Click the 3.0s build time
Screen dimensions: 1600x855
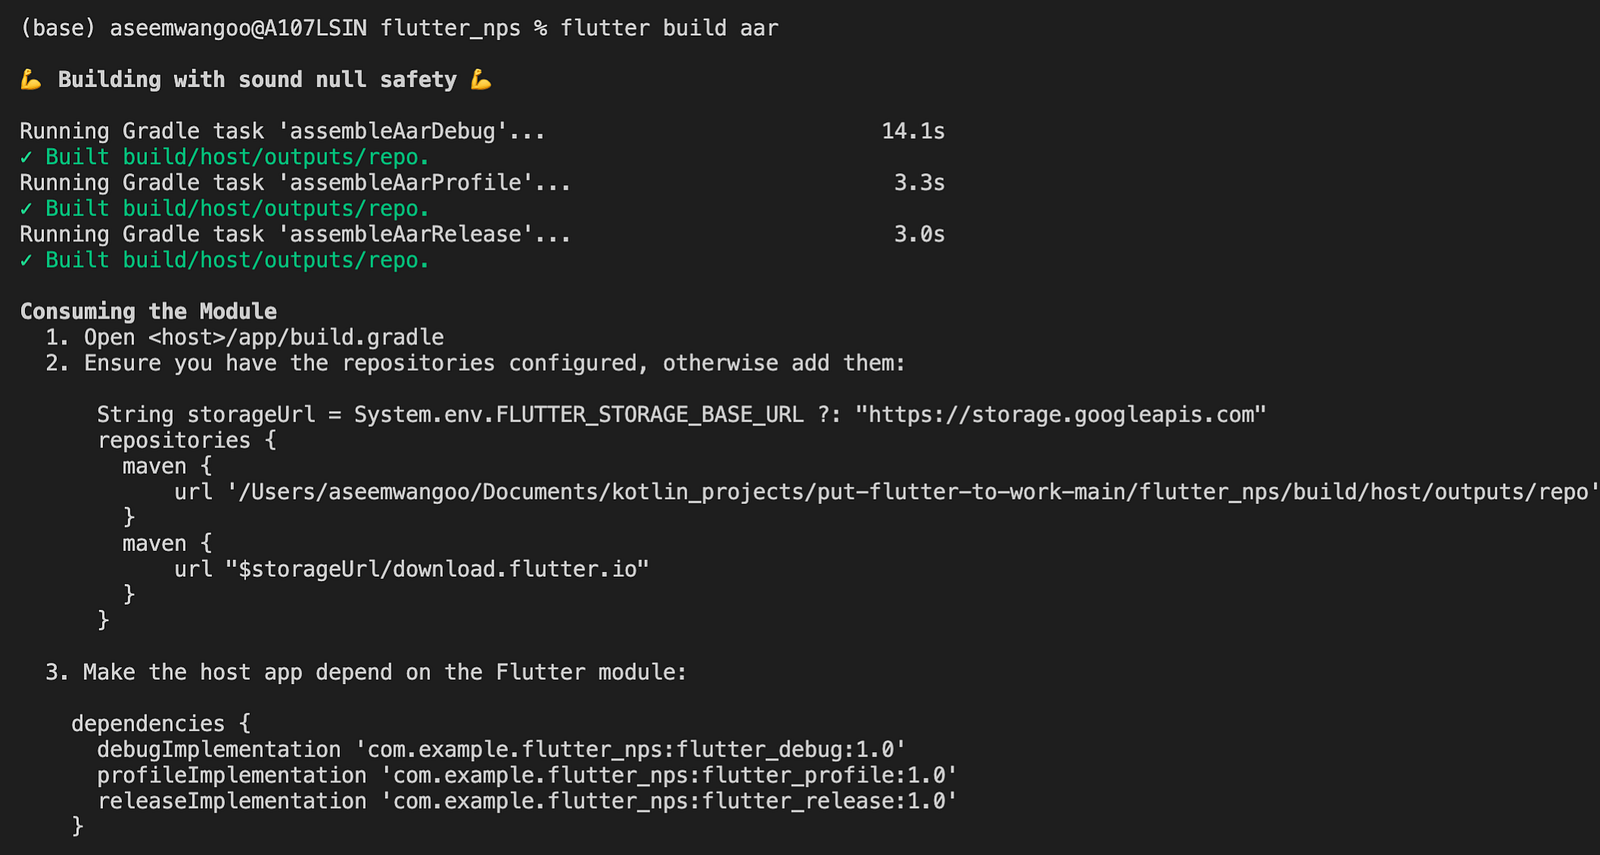(x=919, y=234)
